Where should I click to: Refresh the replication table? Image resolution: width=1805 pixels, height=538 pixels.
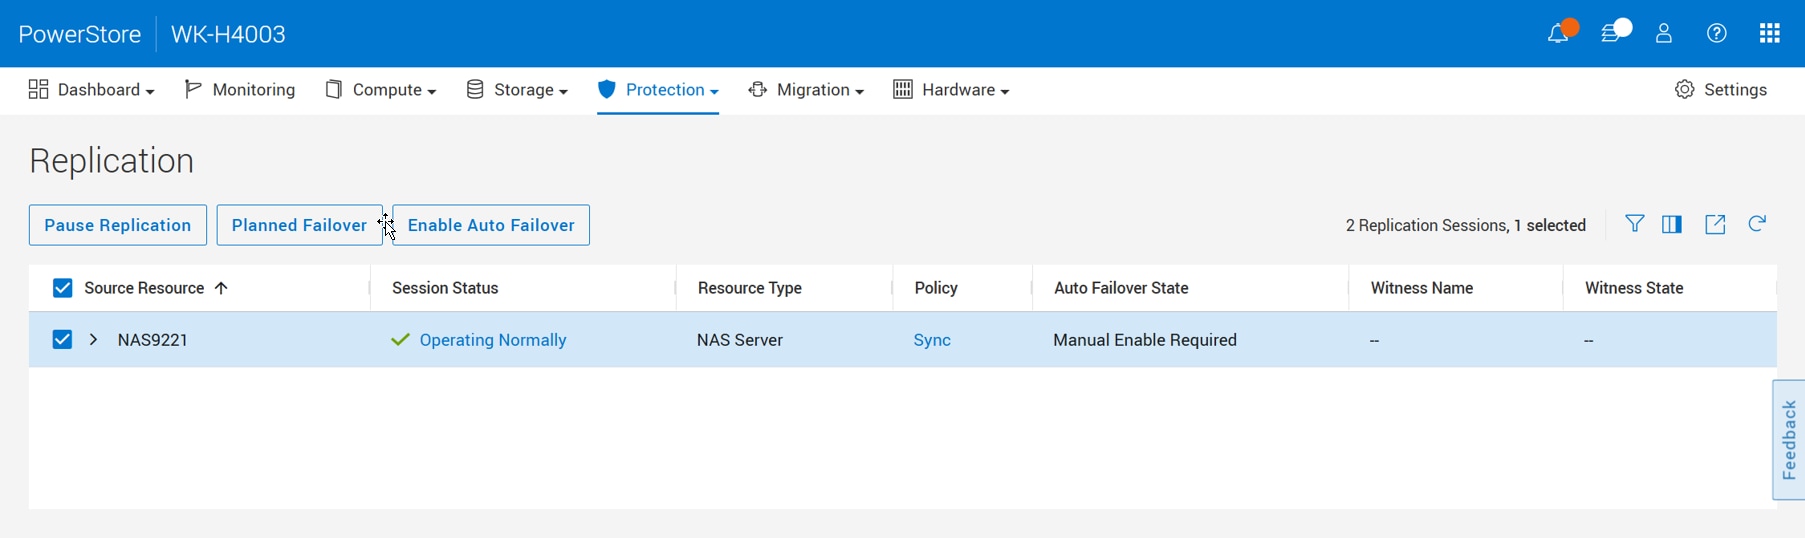(1757, 224)
